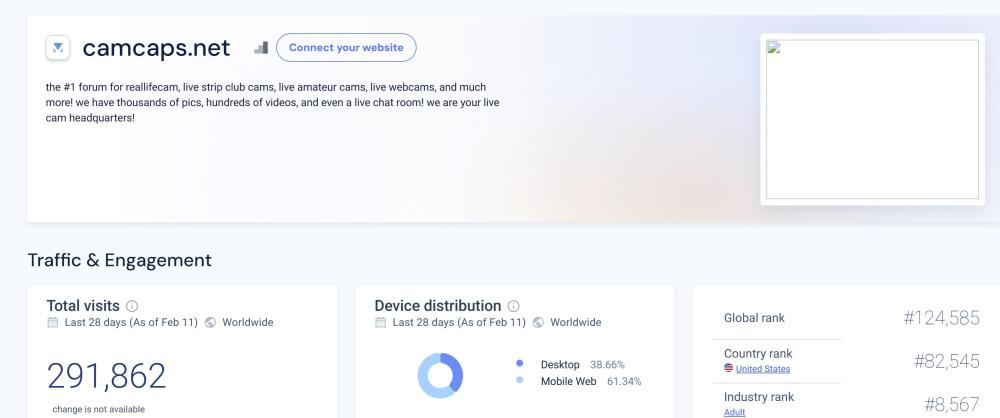Viewport: 1000px width, 418px height.
Task: Click the US flag icon
Action: coord(729,369)
